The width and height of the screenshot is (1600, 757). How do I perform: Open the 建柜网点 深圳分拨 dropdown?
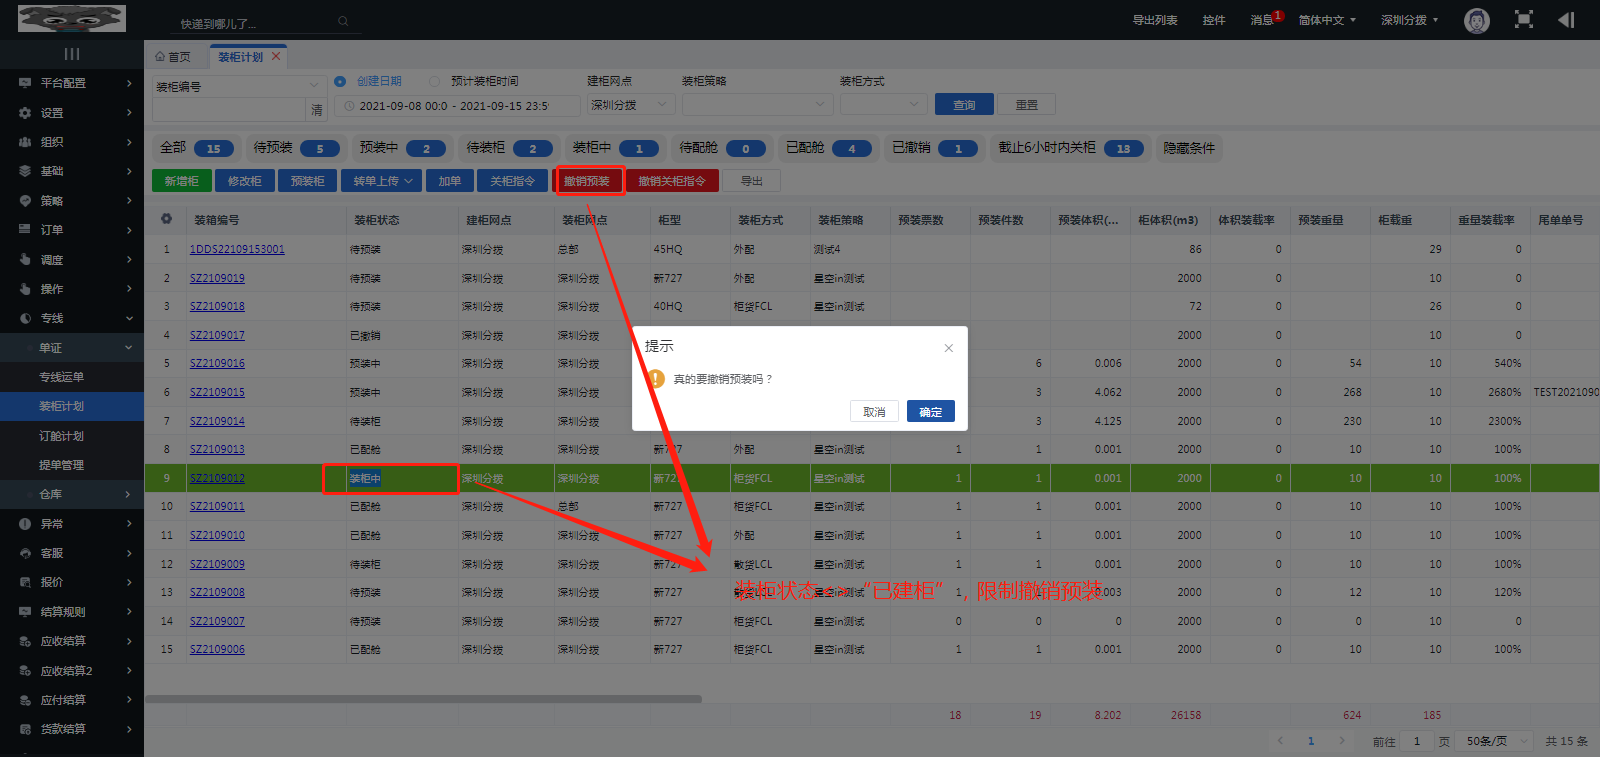pyautogui.click(x=631, y=104)
